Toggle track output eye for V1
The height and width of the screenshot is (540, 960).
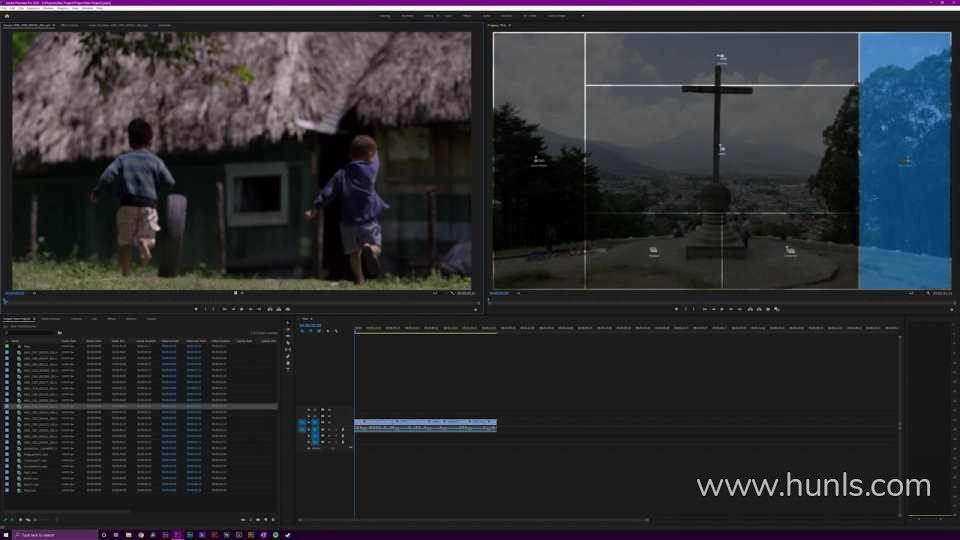329,422
